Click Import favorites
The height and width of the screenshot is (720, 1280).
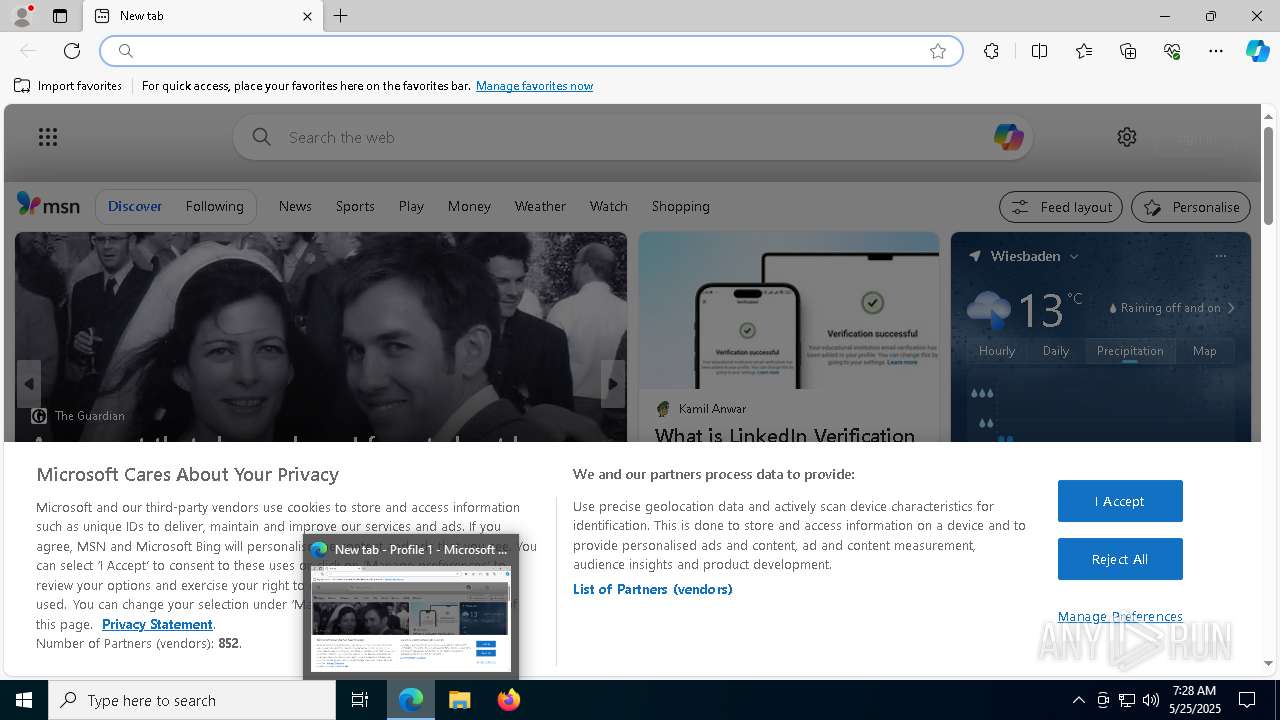click(x=68, y=86)
